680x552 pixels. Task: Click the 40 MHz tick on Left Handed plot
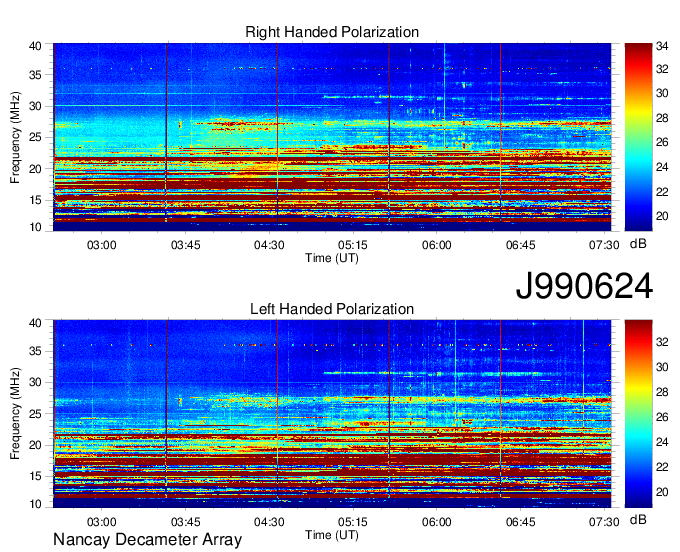click(x=35, y=323)
